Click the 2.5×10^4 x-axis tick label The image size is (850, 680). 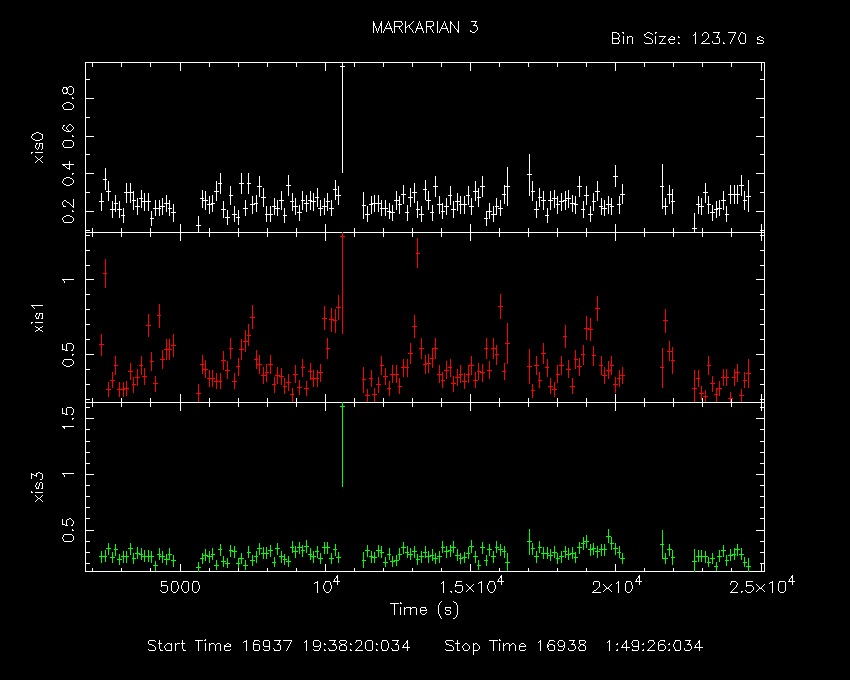(x=762, y=586)
